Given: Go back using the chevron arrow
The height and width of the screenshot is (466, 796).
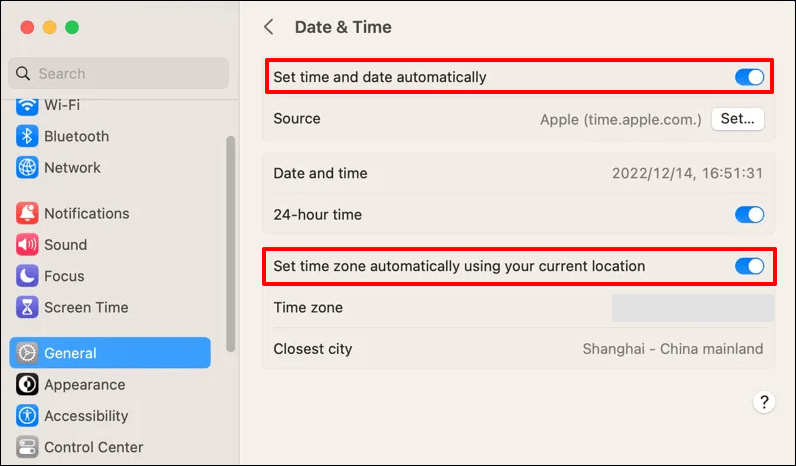Looking at the screenshot, I should click(268, 27).
